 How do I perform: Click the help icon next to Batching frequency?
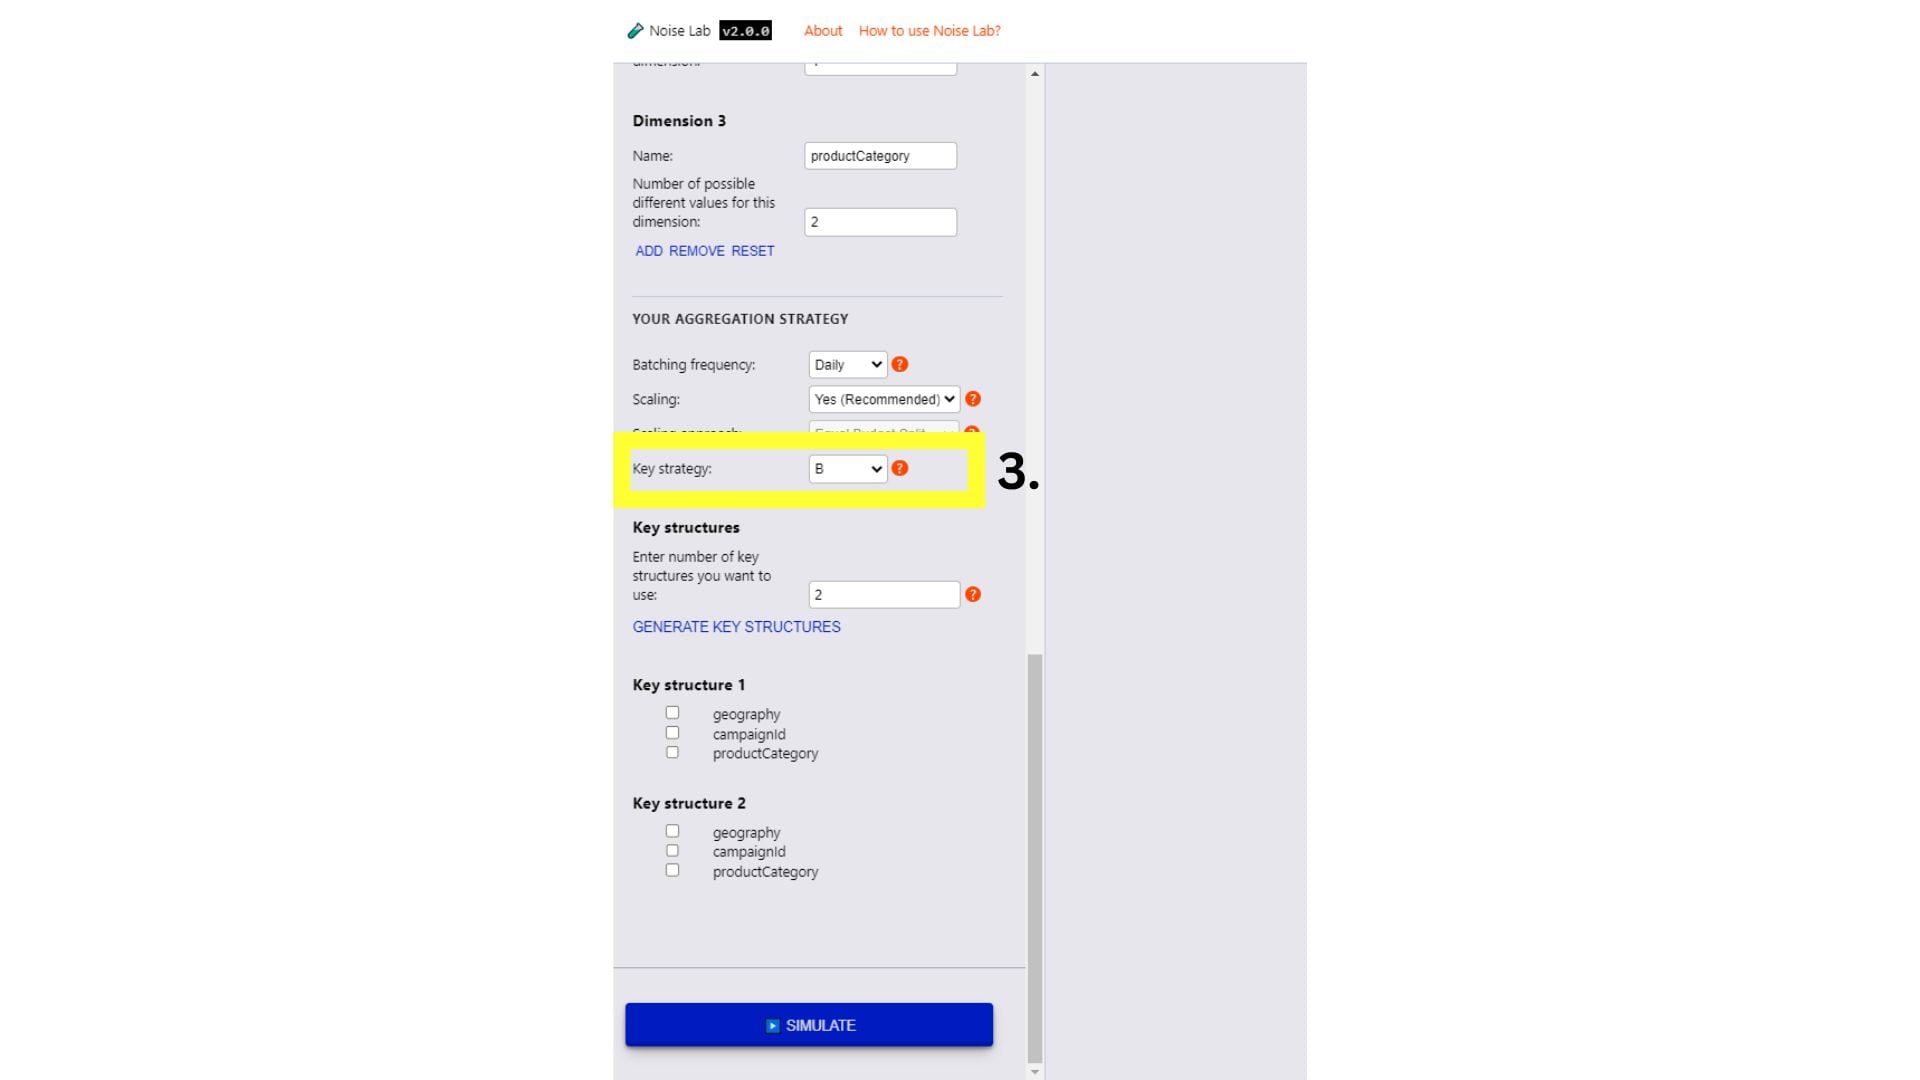tap(899, 364)
